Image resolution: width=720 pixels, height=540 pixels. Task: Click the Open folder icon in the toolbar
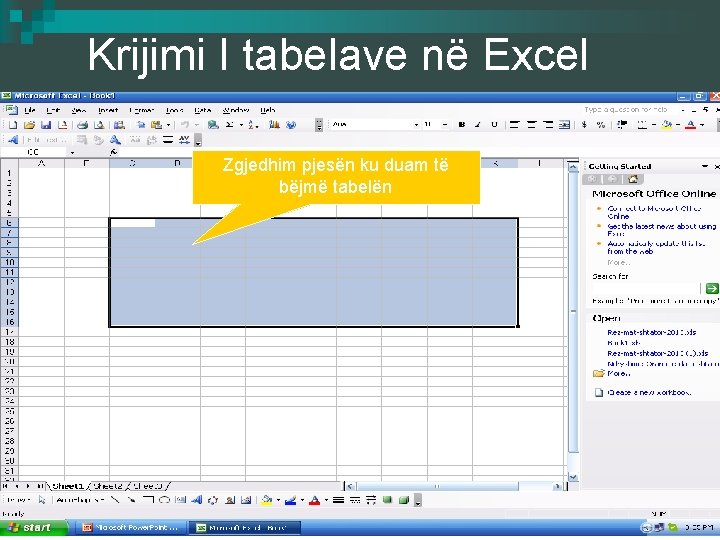29,125
